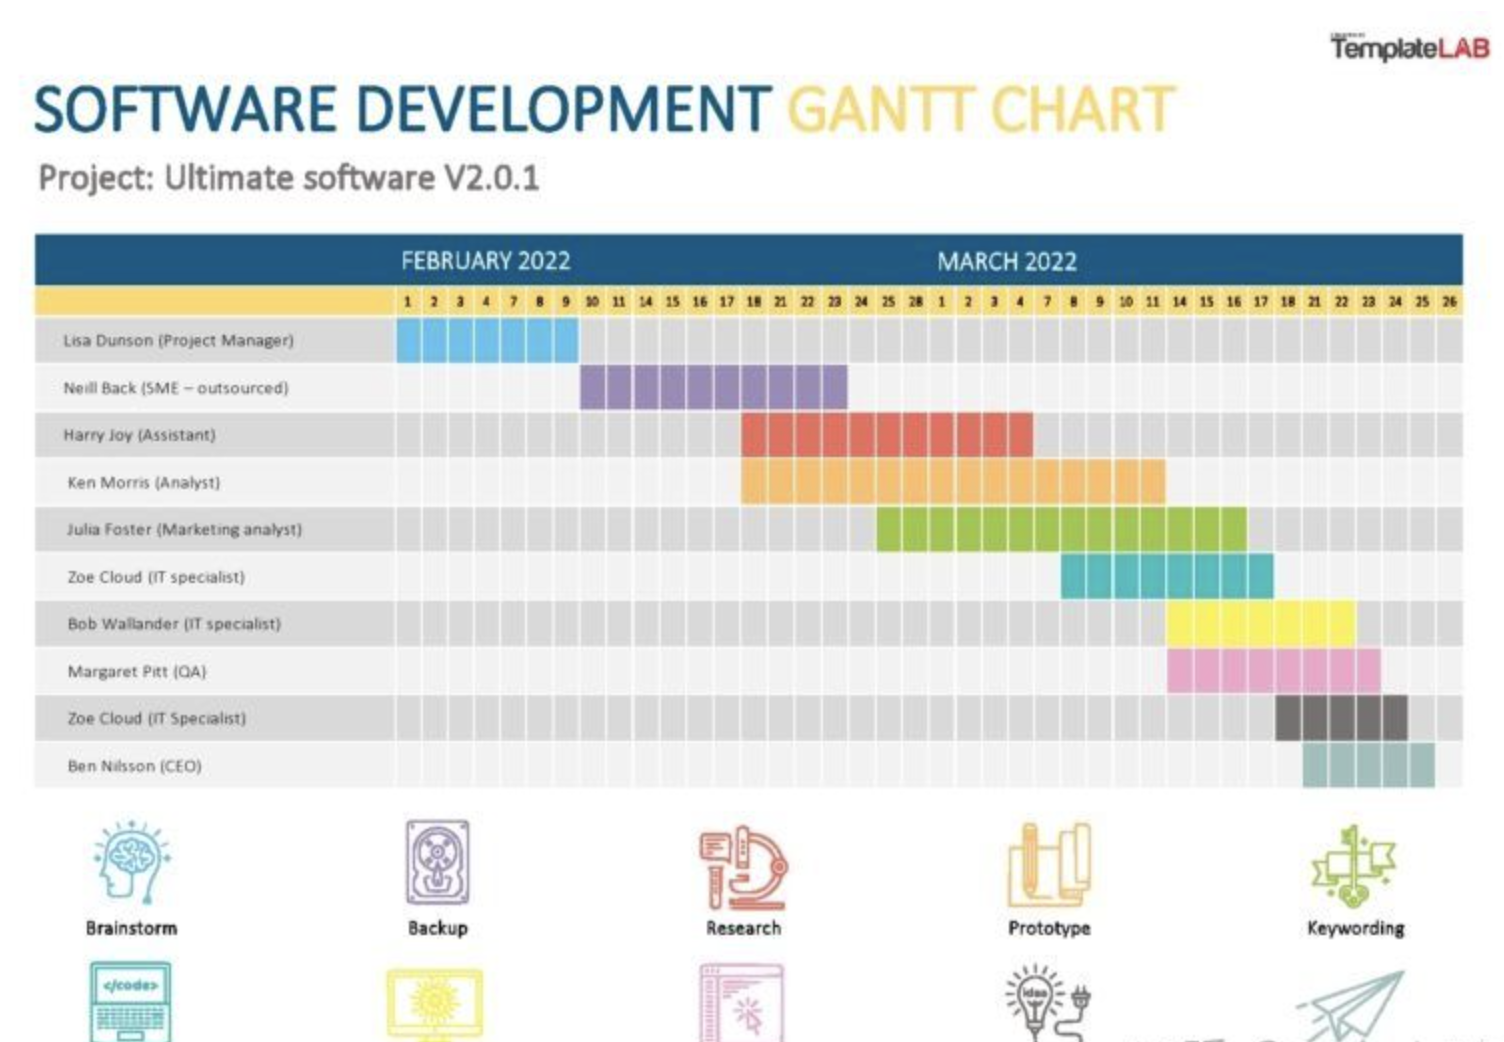Click Neill Back's purple Gantt bar
The image size is (1504, 1042).
point(713,387)
